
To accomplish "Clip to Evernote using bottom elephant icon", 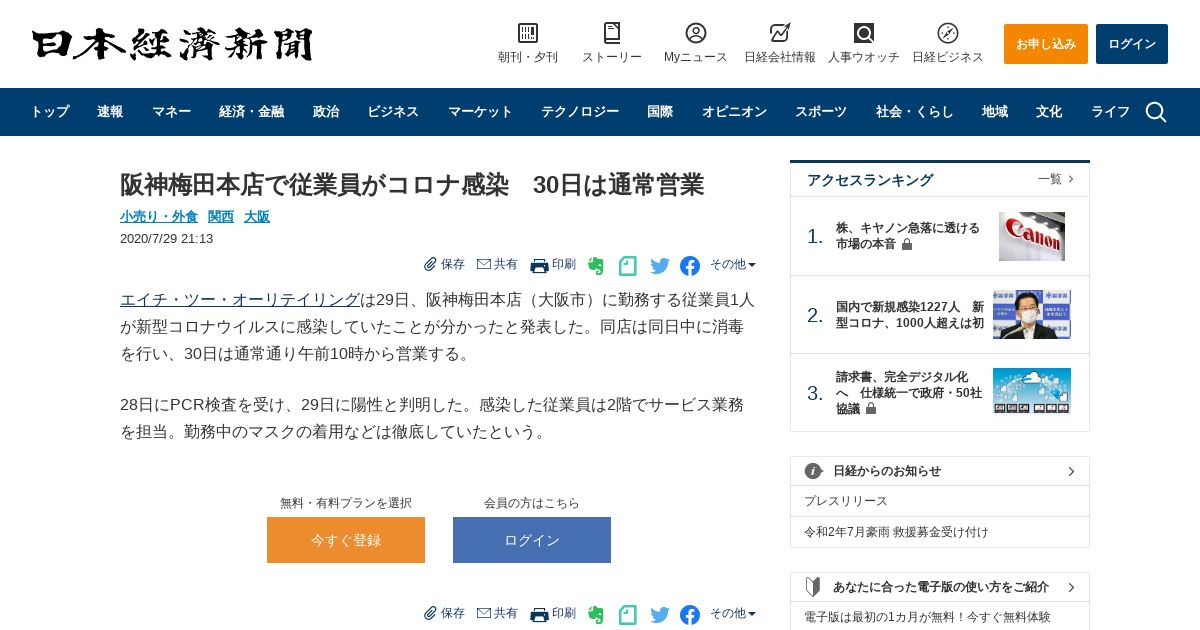I will [x=596, y=615].
